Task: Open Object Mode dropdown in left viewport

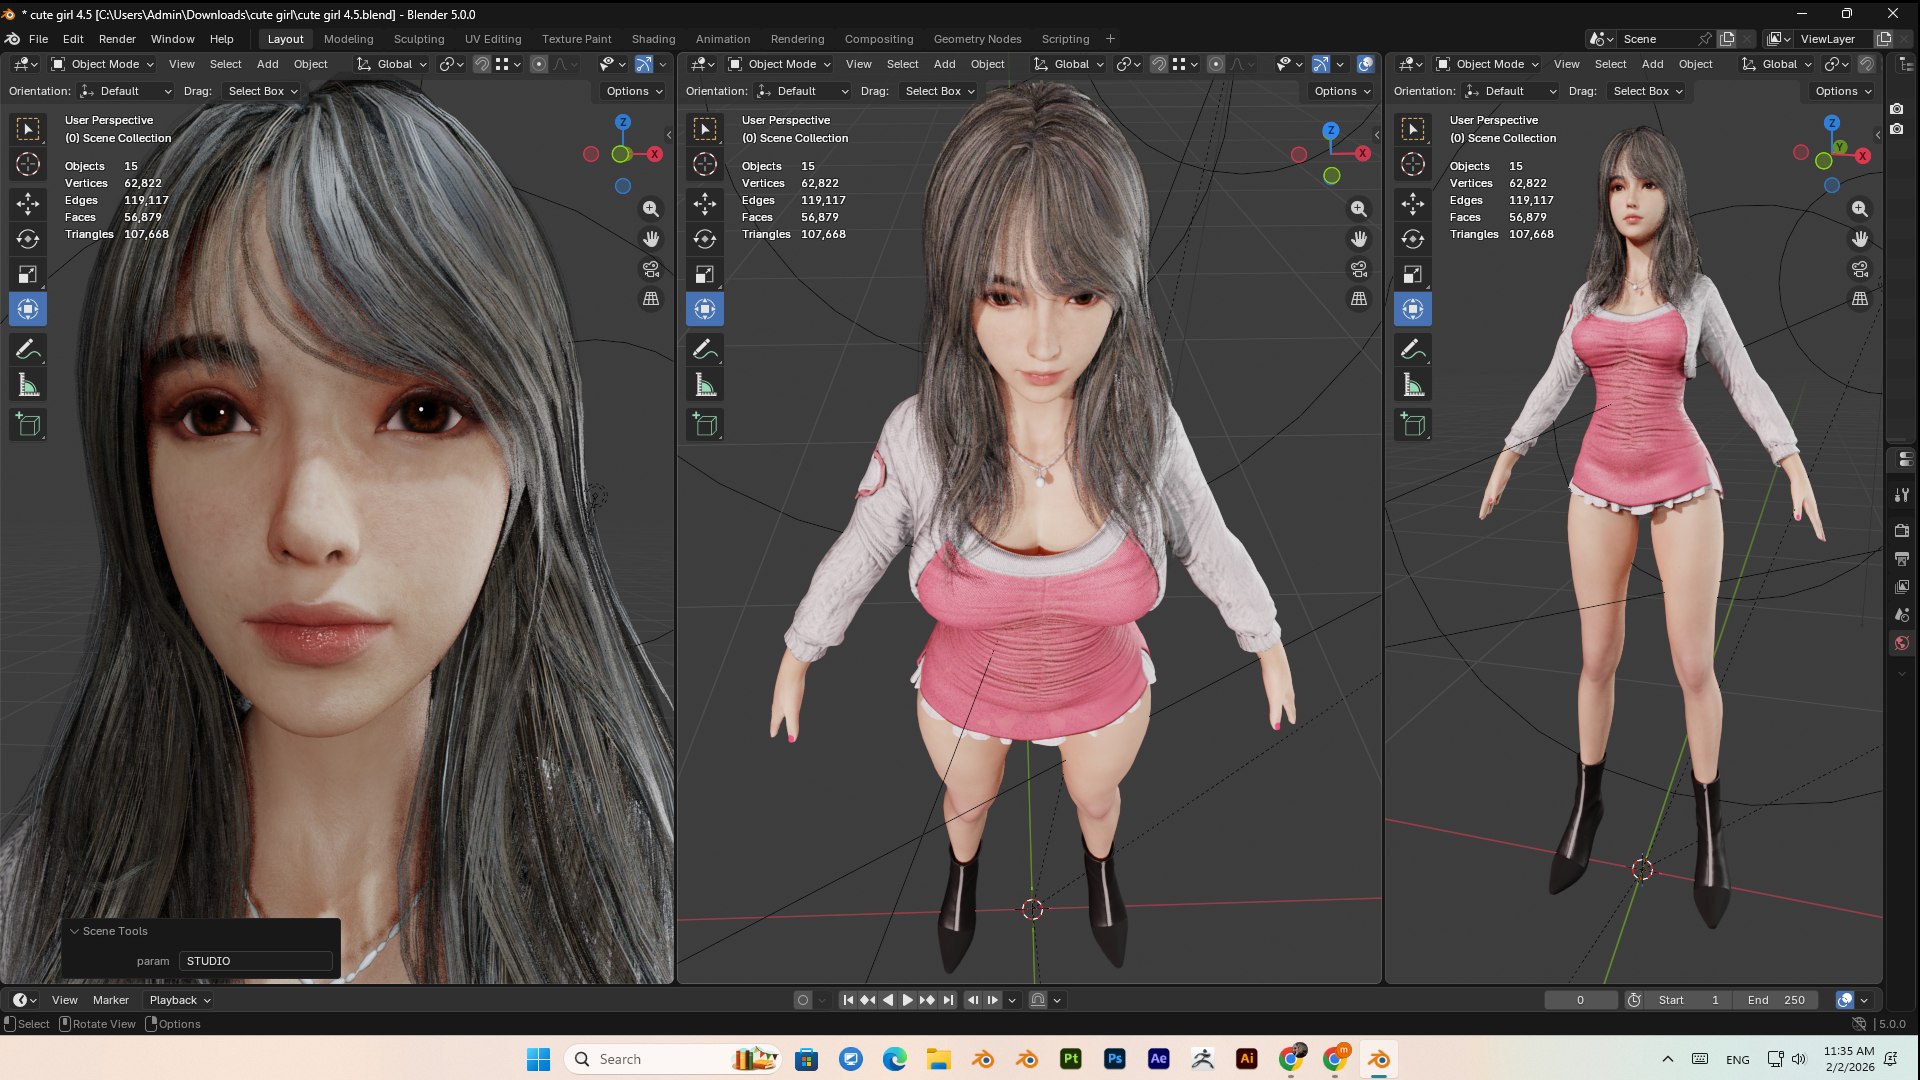Action: point(102,64)
